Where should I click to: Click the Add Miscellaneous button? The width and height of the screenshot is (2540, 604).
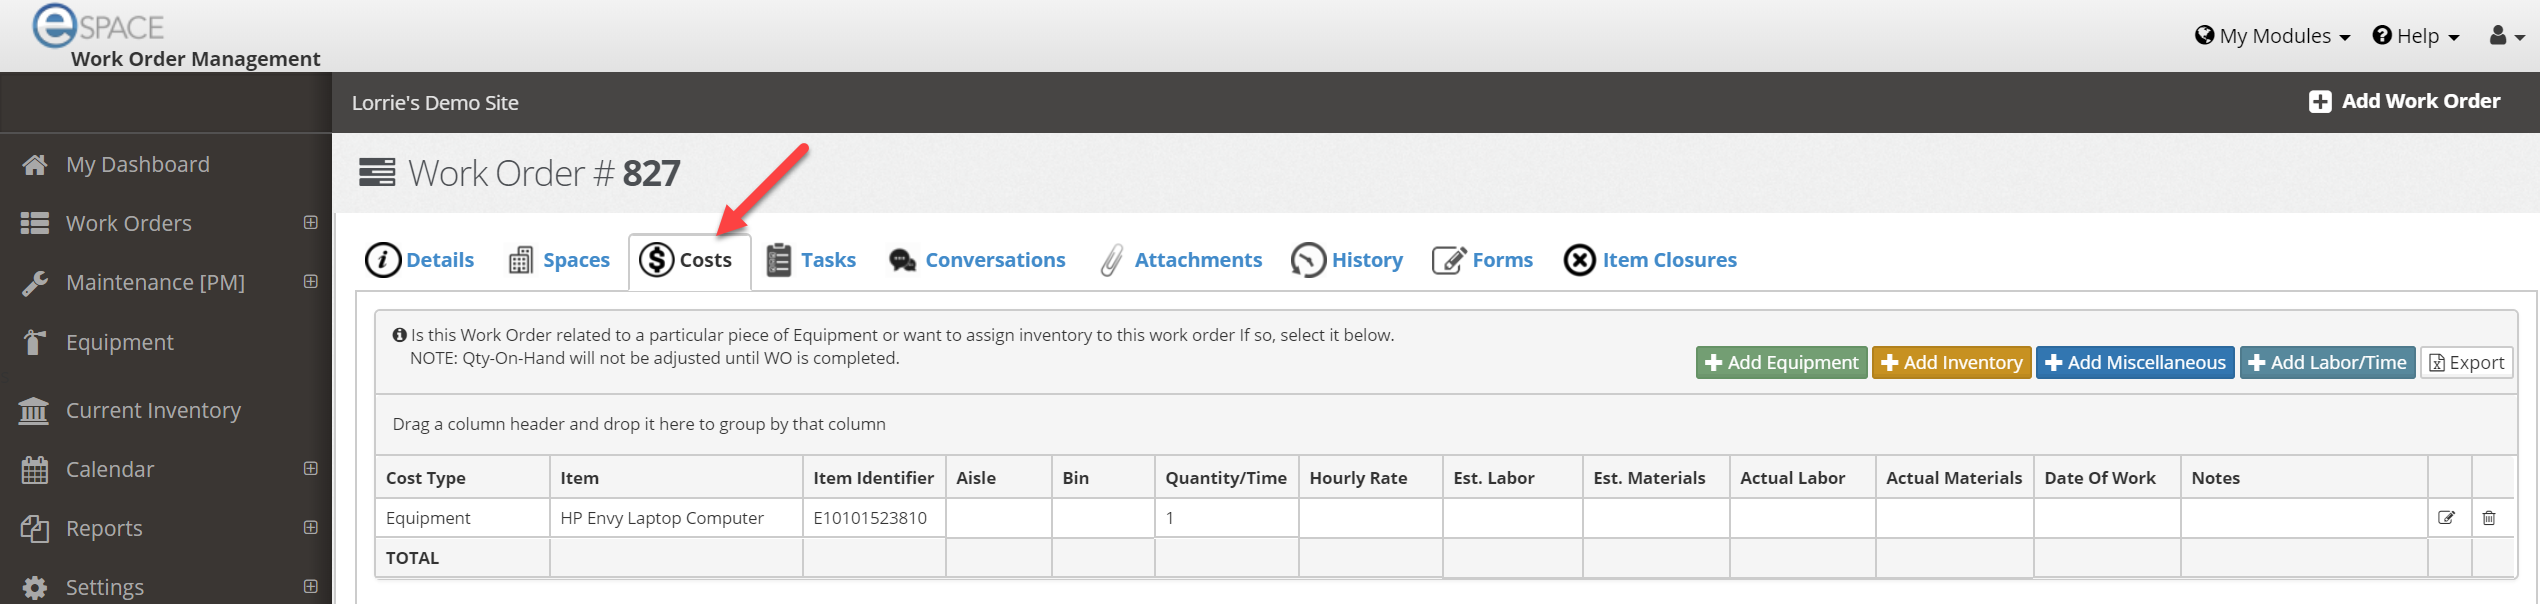click(2135, 362)
